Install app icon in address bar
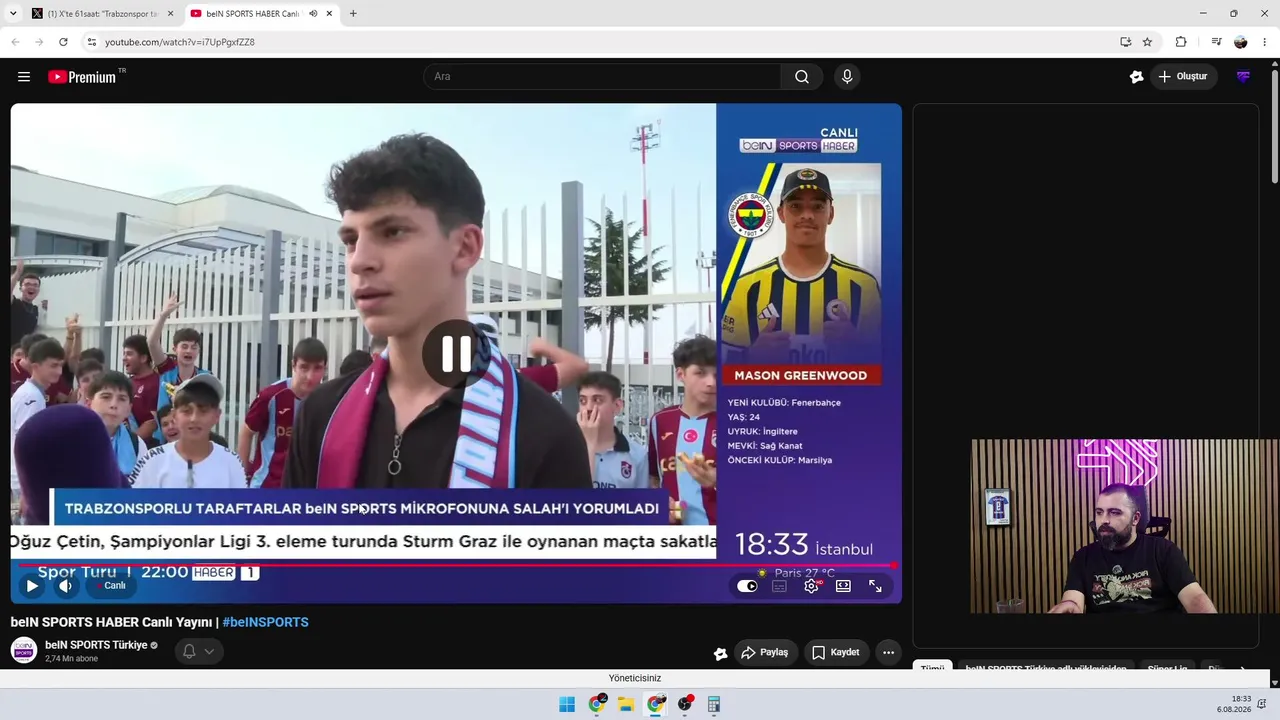 pyautogui.click(x=1126, y=42)
